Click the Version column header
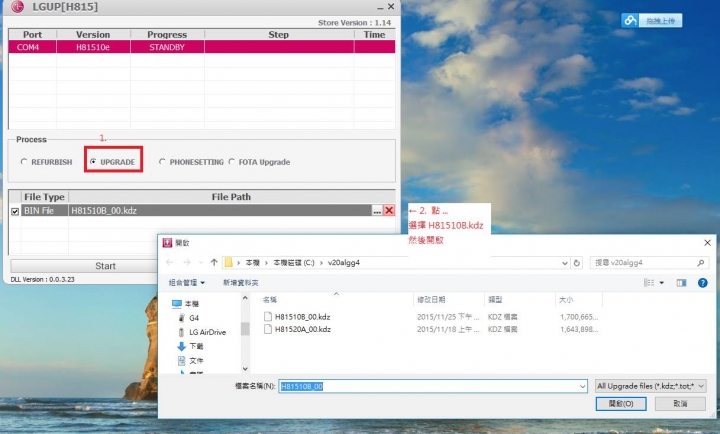This screenshot has width=720, height=434. [x=93, y=34]
